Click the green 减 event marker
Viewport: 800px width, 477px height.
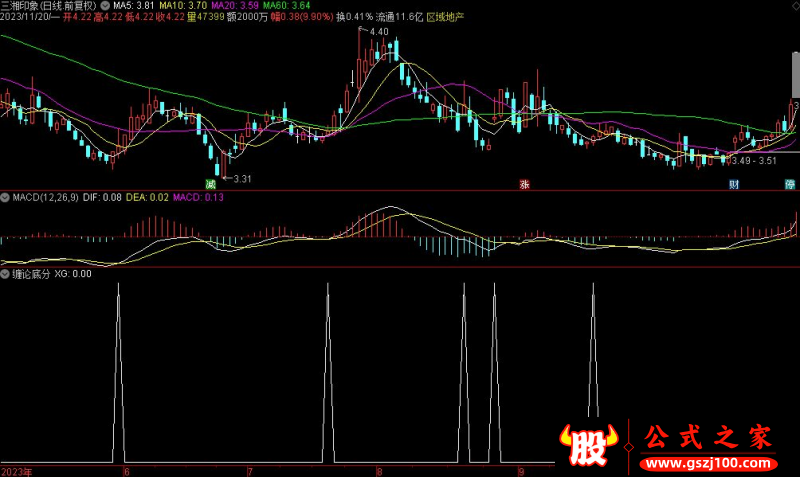tap(211, 184)
